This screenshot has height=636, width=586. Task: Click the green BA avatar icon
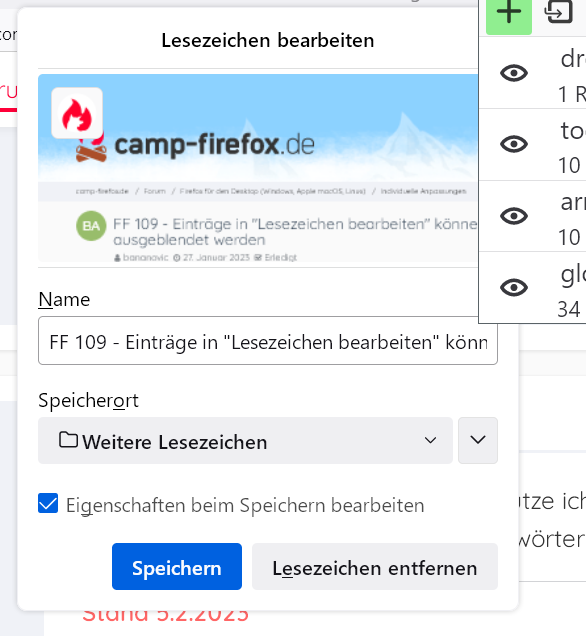tap(91, 226)
